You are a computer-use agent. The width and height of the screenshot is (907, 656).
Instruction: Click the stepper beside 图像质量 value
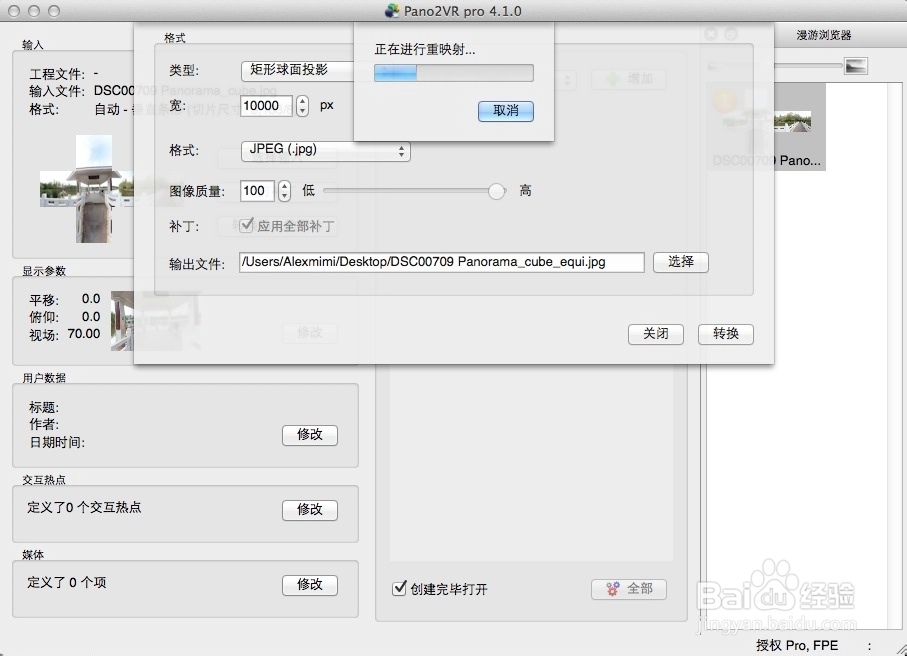coord(283,190)
